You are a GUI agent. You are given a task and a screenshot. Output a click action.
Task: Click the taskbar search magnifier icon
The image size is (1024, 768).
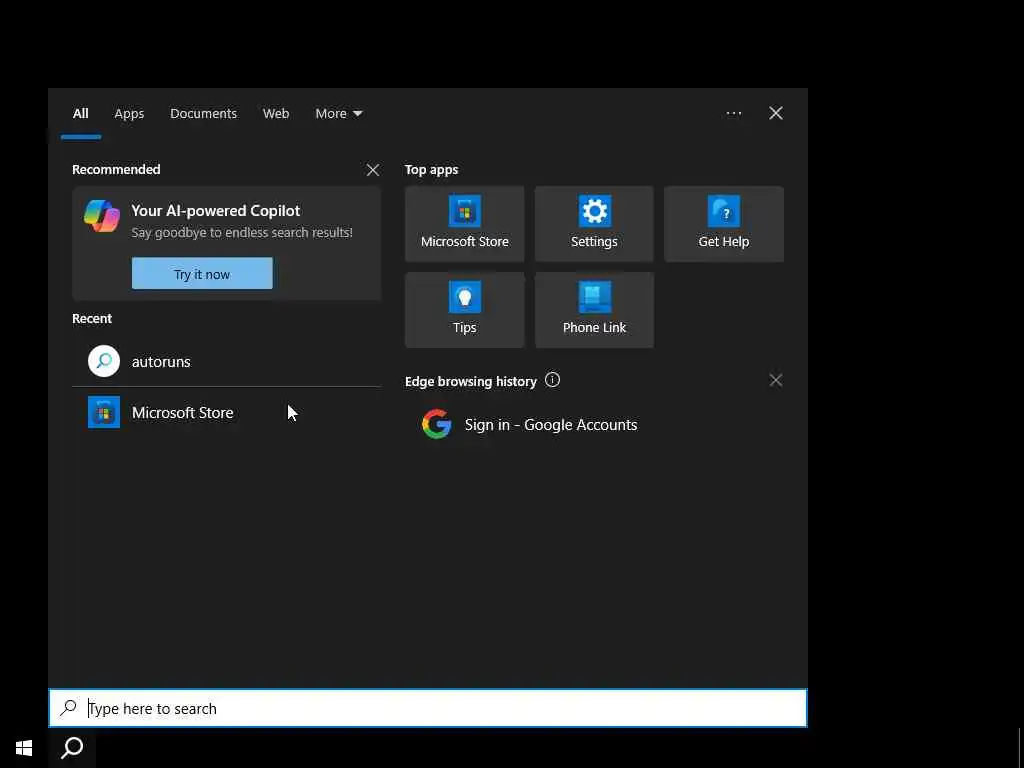[x=72, y=748]
